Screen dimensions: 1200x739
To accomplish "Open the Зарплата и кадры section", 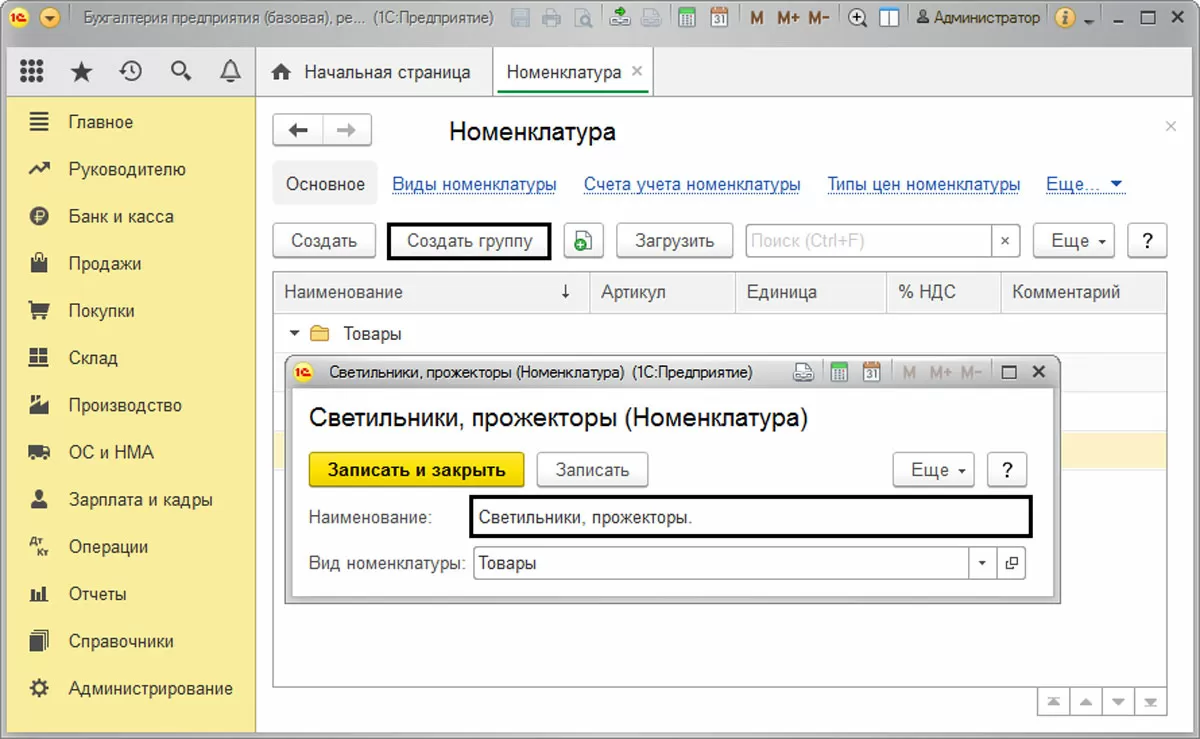I will (x=141, y=500).
